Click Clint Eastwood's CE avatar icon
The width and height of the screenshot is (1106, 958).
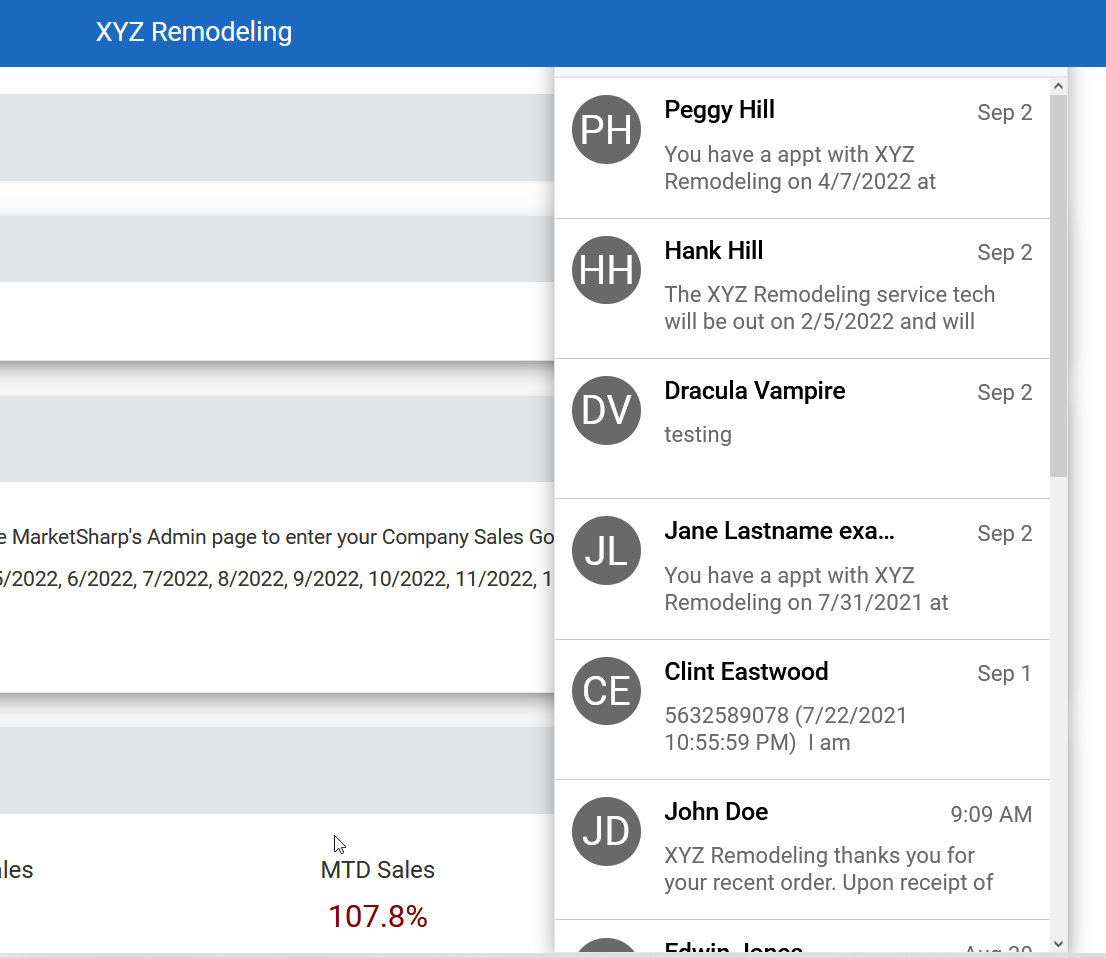click(x=606, y=691)
